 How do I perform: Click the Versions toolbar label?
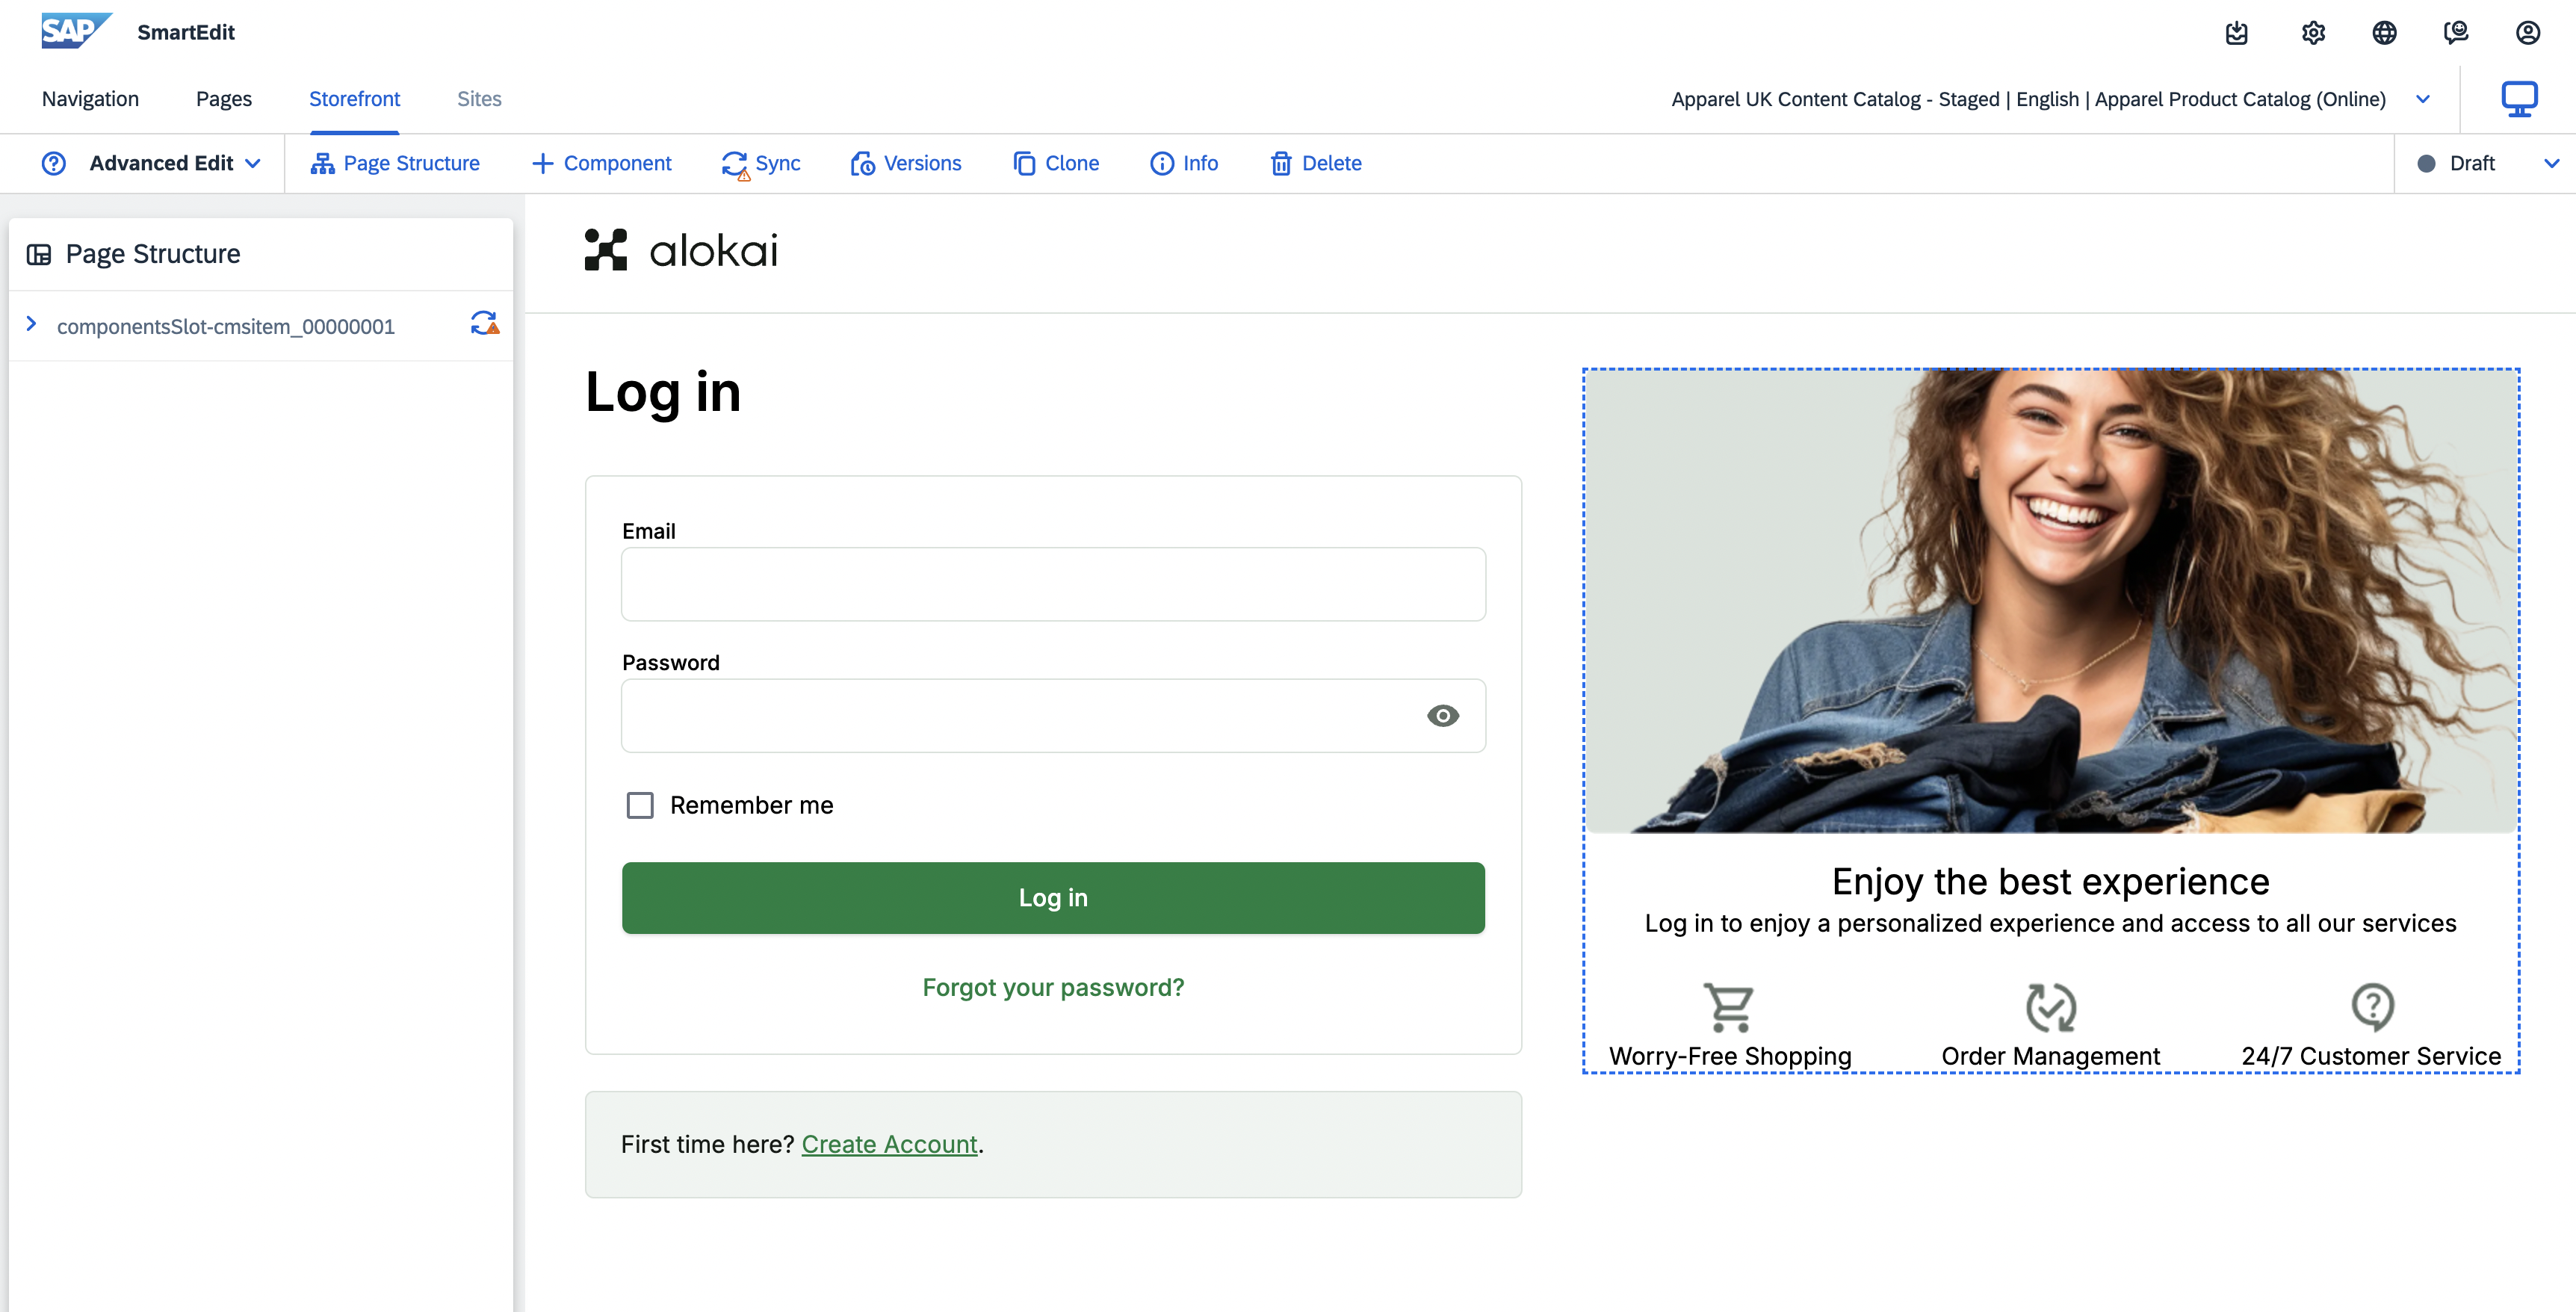click(923, 163)
